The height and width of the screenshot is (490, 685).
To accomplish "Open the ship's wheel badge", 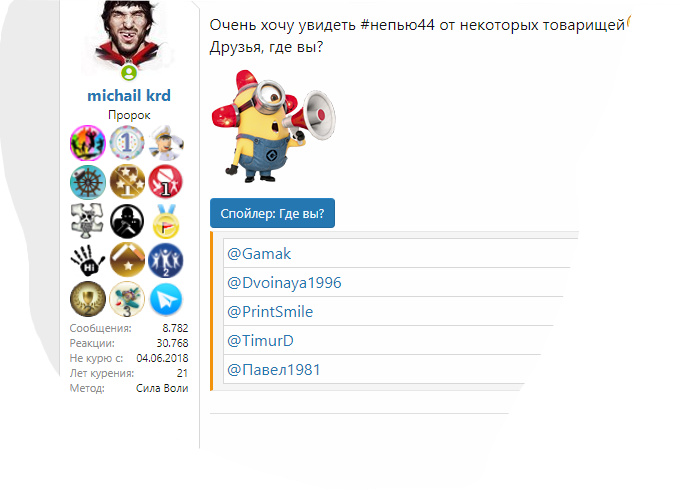I will pyautogui.click(x=88, y=182).
